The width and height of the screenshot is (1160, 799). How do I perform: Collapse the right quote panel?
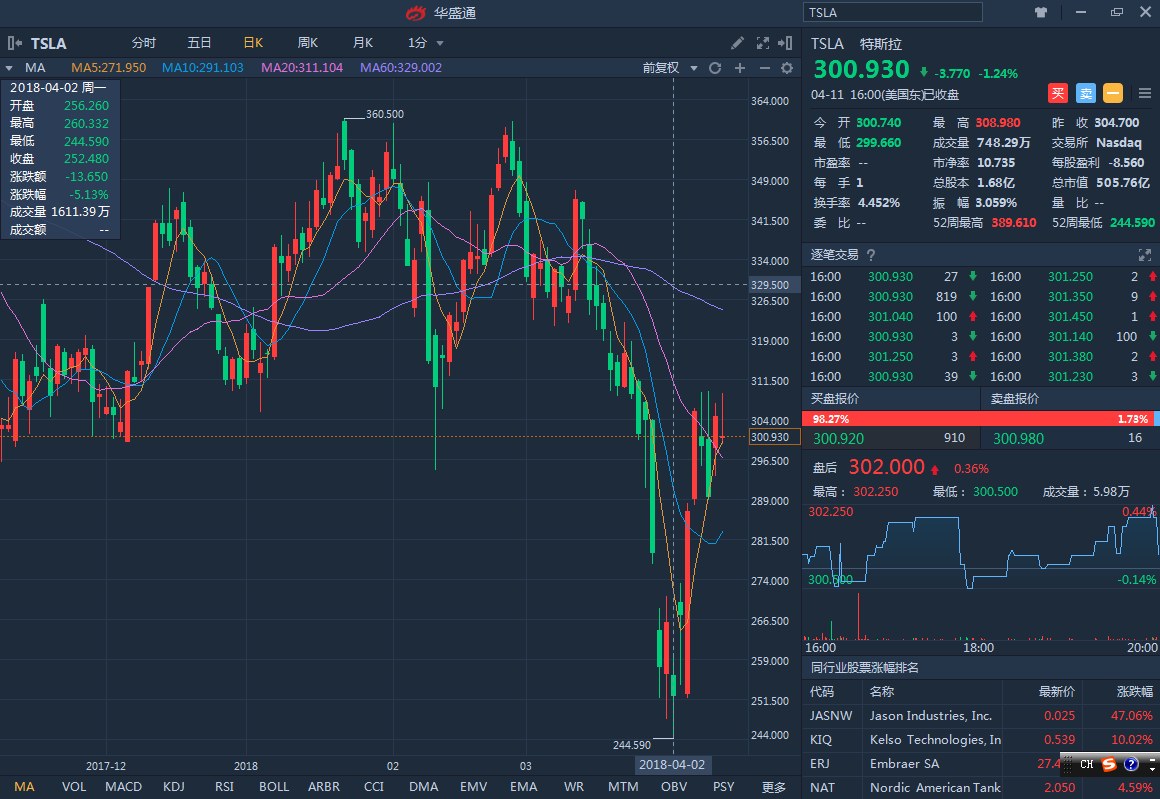tap(786, 43)
